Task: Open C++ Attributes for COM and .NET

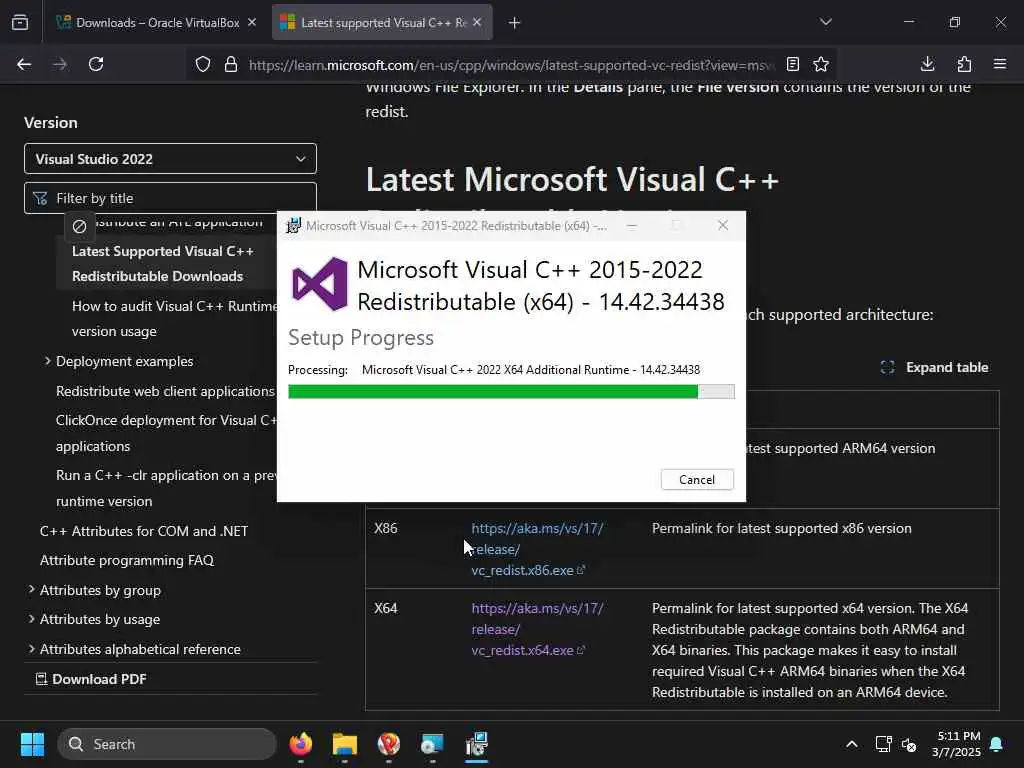Action: (144, 531)
